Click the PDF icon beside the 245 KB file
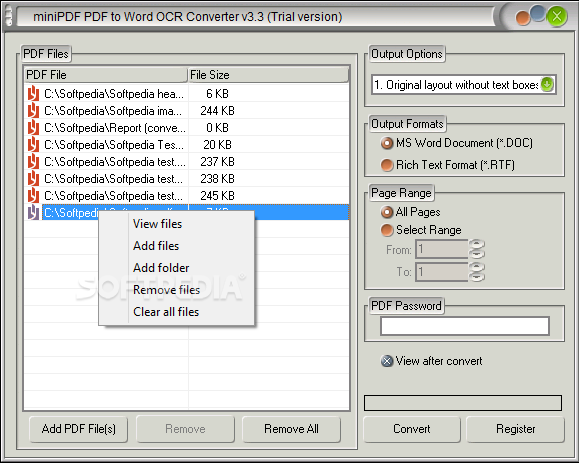The height and width of the screenshot is (463, 579). coord(33,196)
